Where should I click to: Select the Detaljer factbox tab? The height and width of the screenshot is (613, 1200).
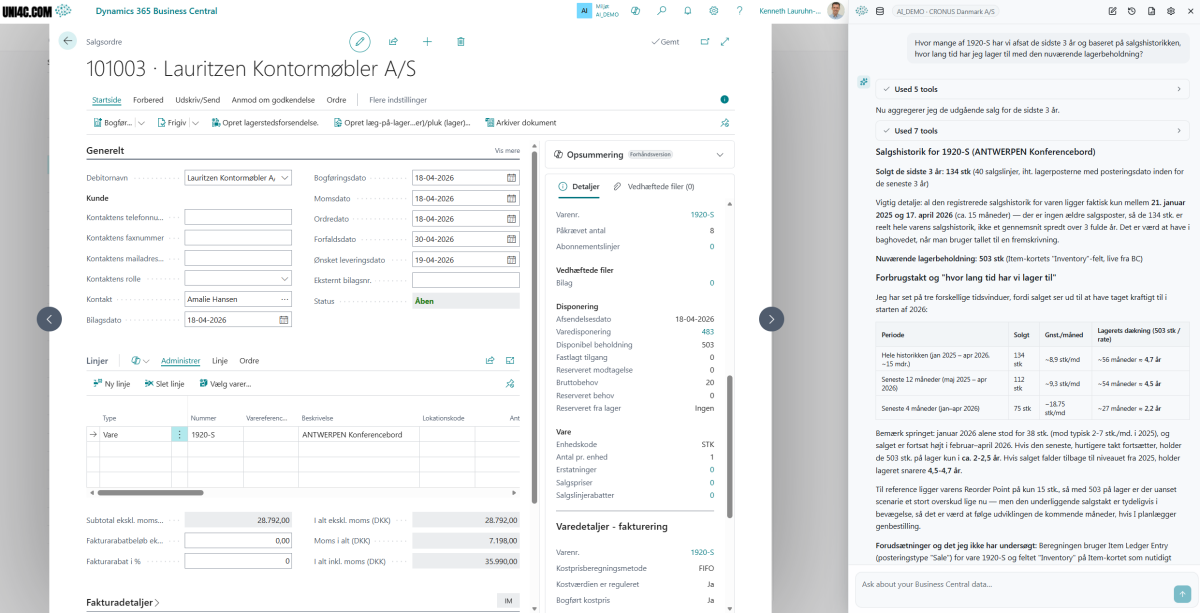[579, 186]
